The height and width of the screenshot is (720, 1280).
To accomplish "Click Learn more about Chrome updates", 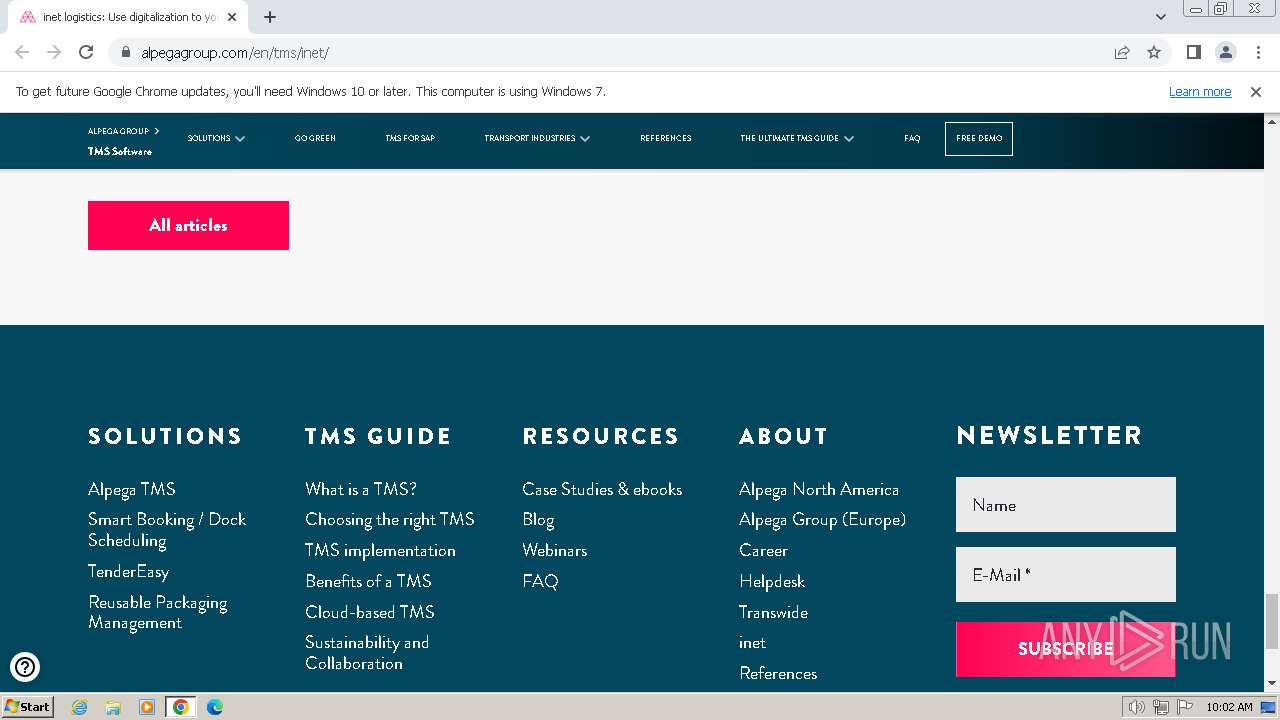I will click(x=1200, y=91).
